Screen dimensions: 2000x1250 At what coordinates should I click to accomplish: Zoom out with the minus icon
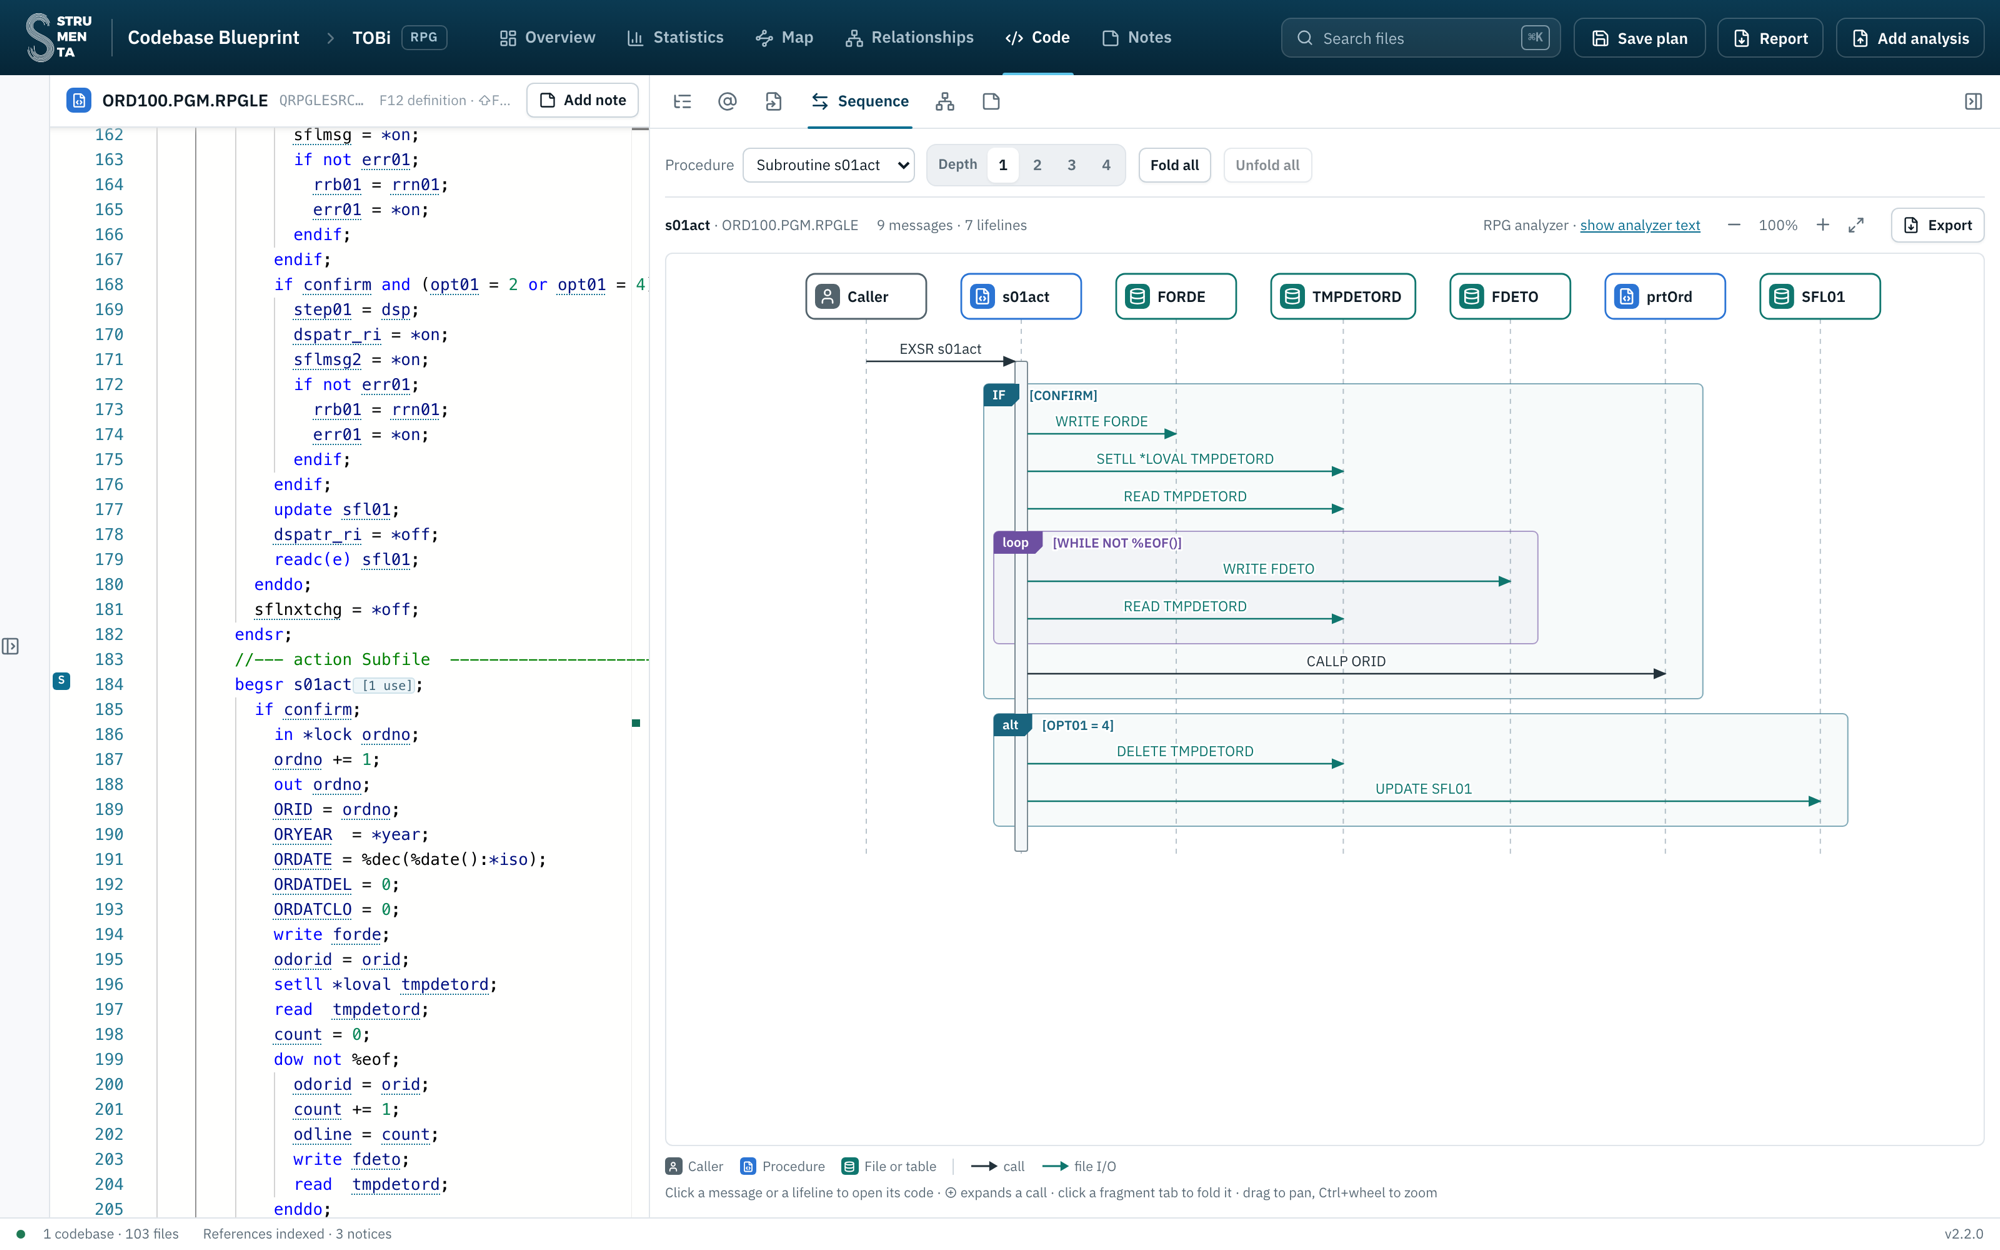click(1734, 225)
